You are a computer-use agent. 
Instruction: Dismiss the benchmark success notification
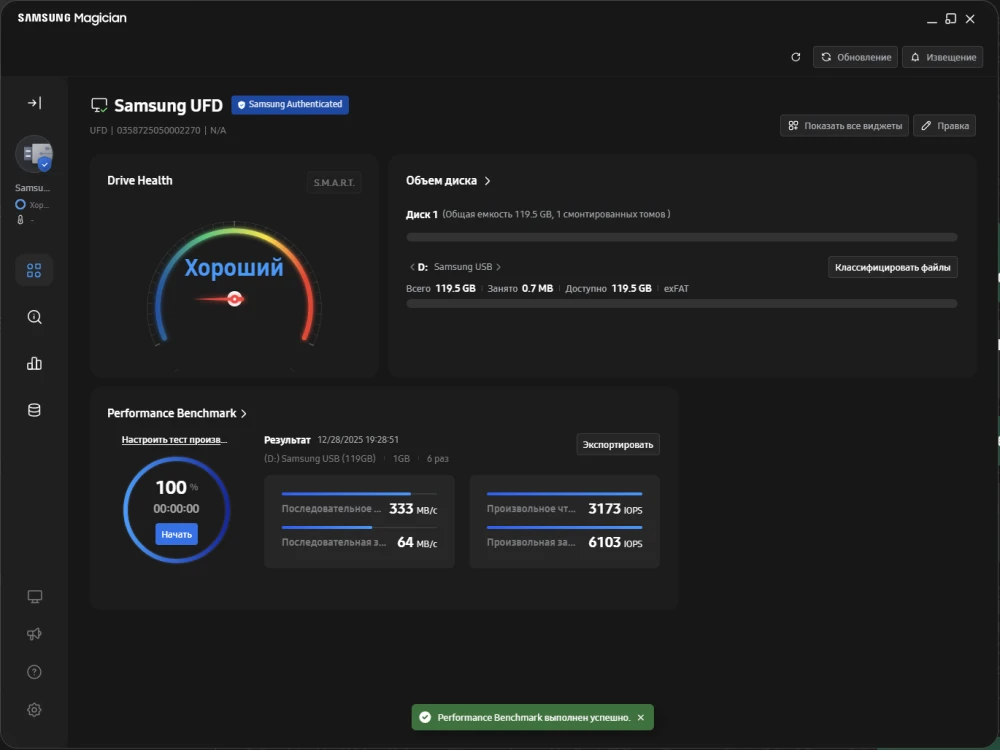[x=641, y=717]
